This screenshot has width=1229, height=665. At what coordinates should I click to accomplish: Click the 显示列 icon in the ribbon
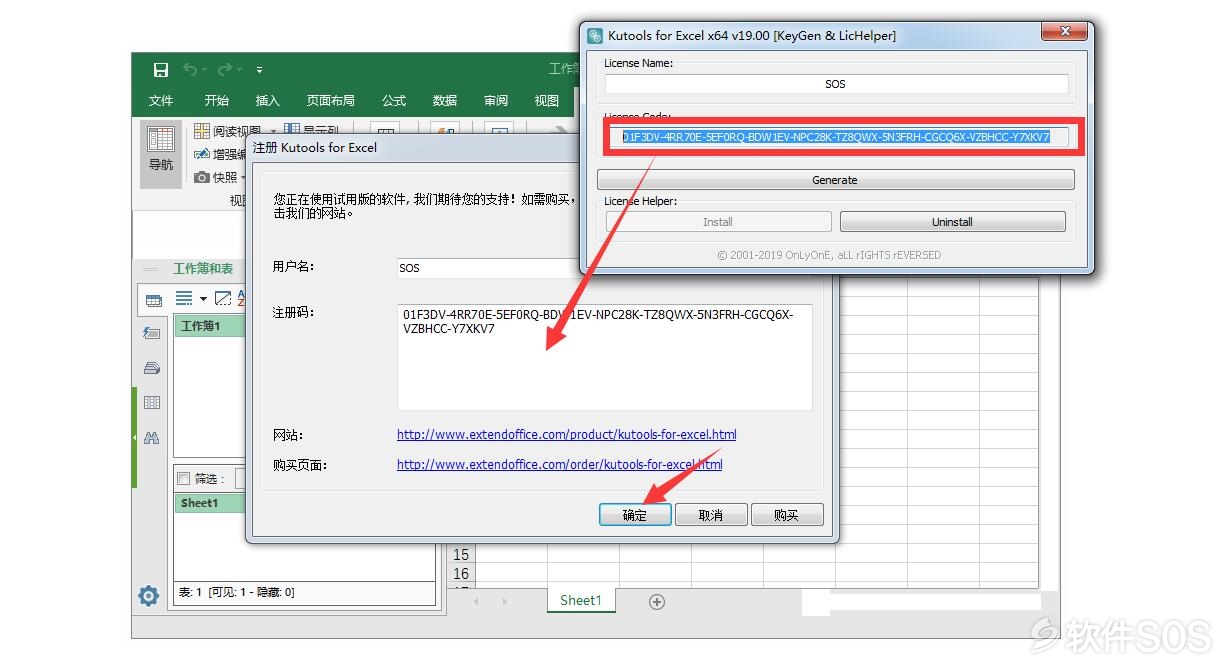coord(292,130)
